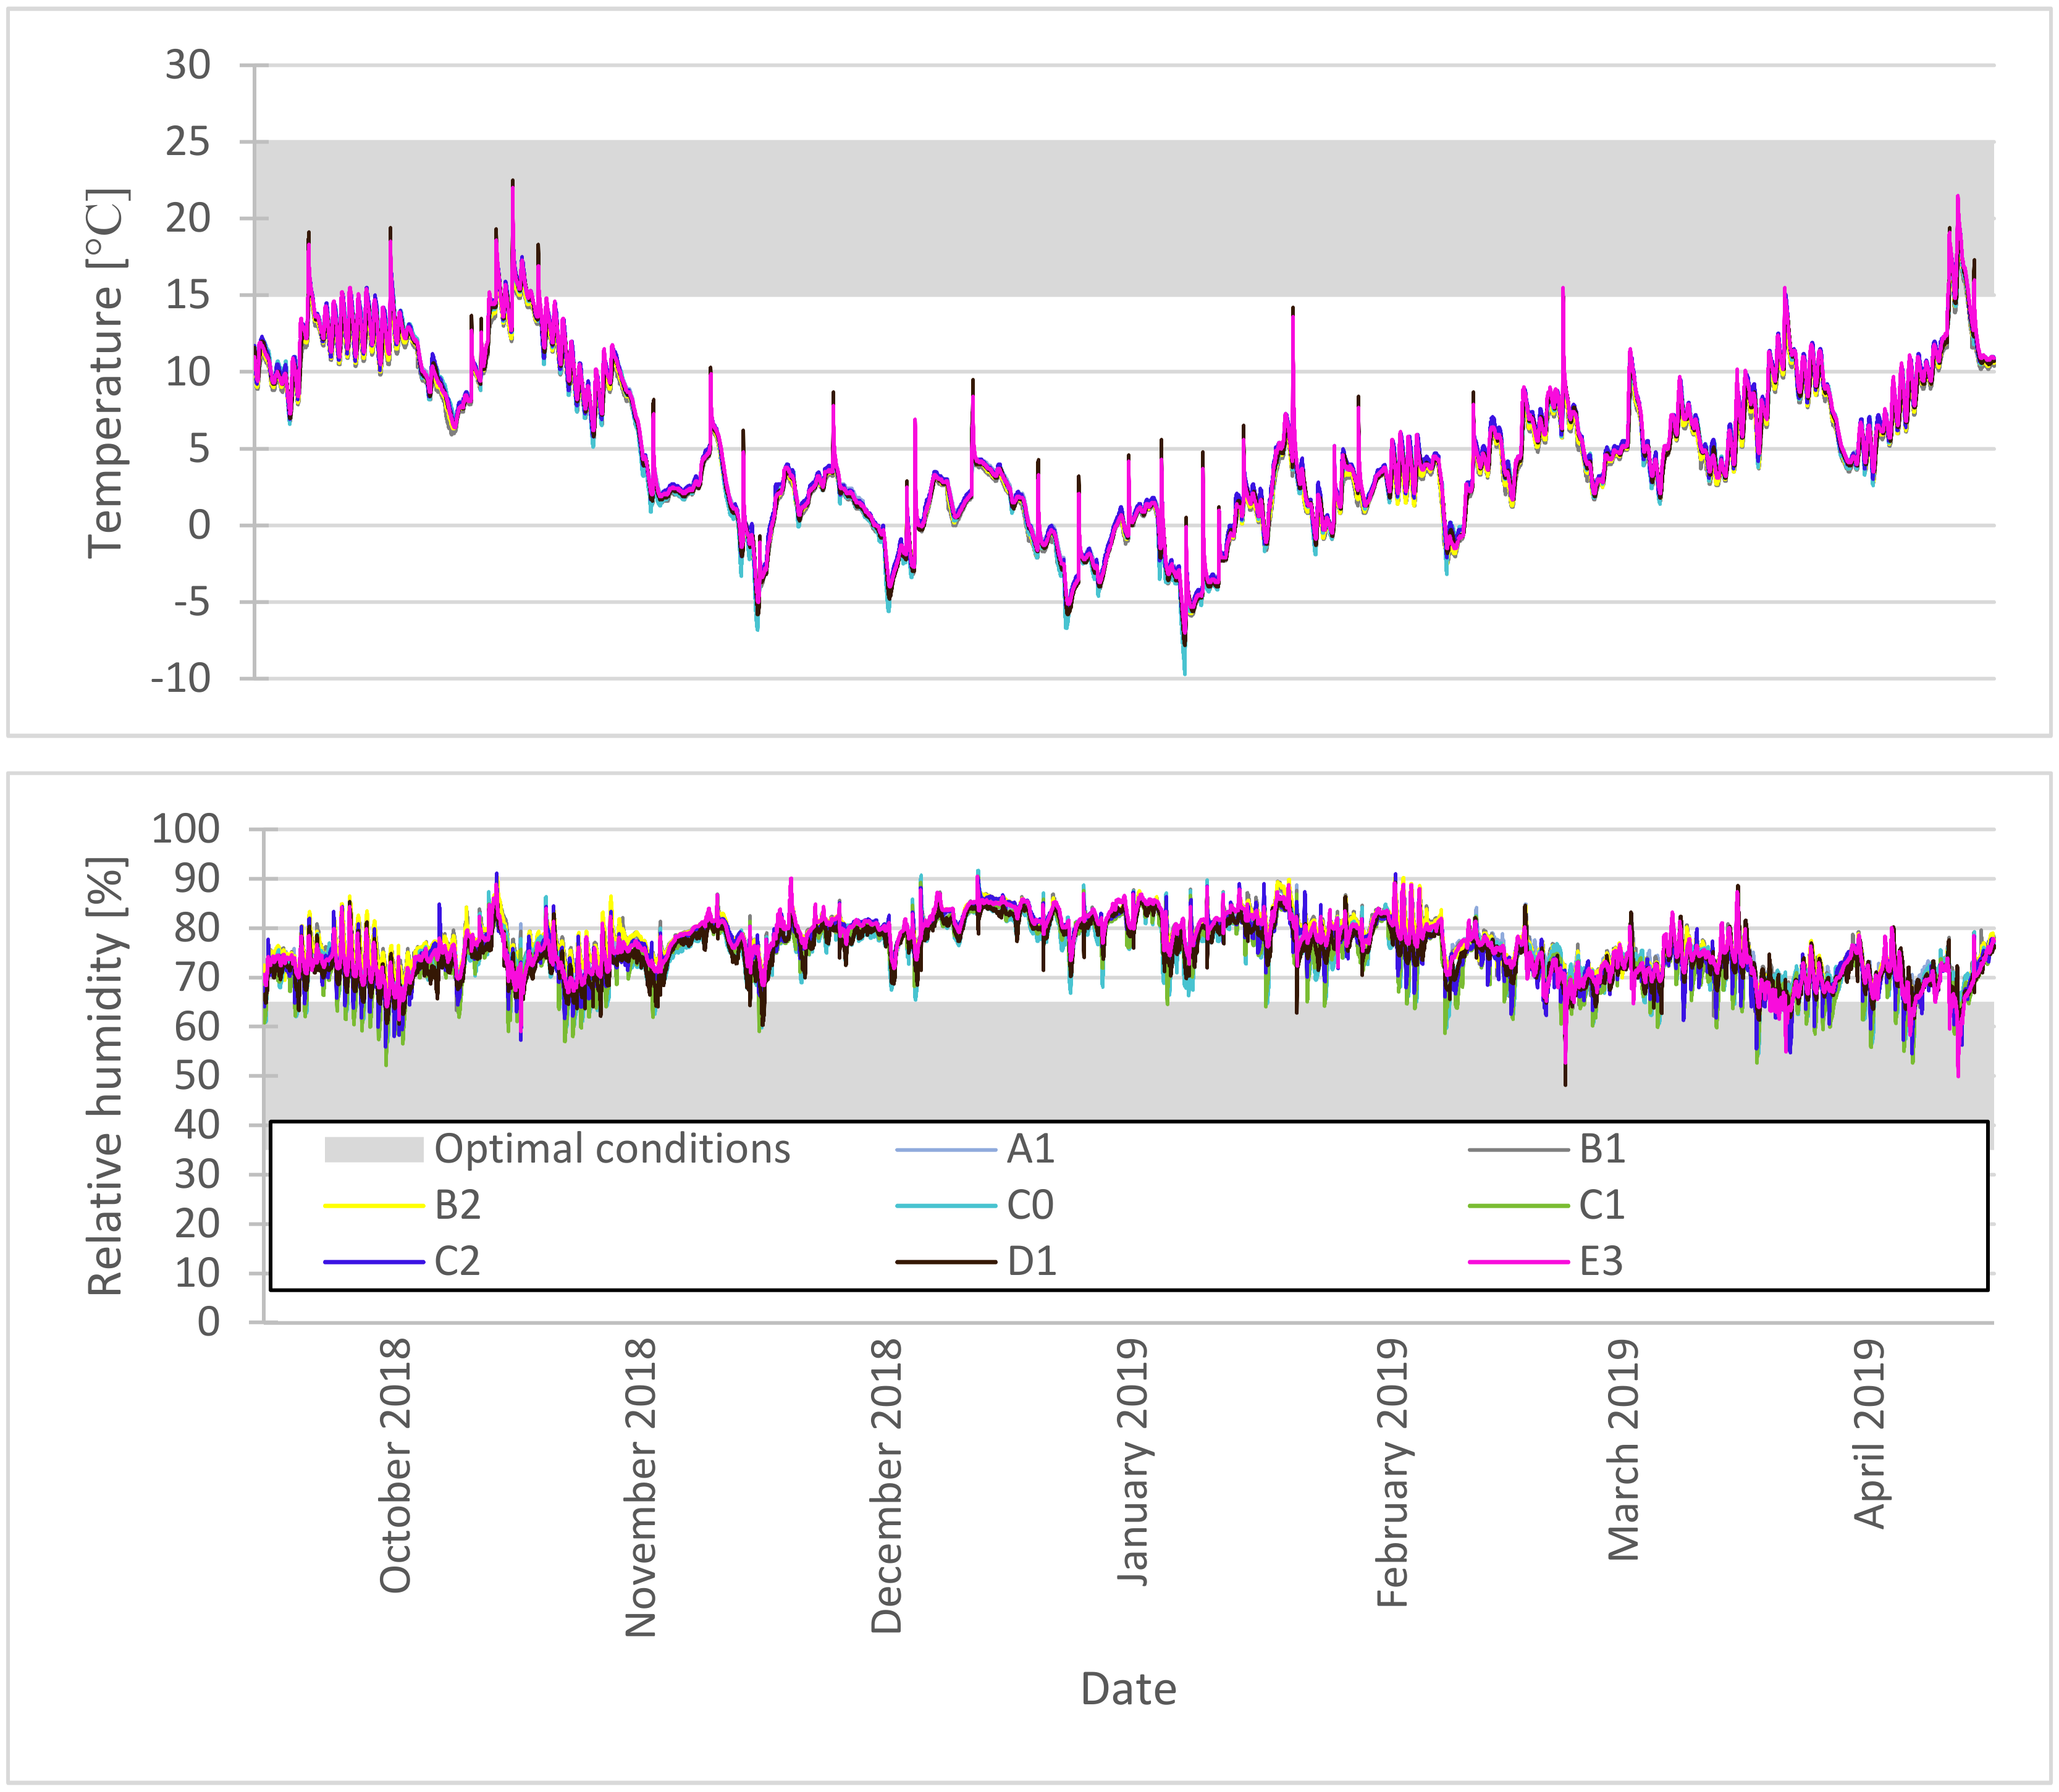The image size is (2059, 1792).
Task: Select the 'C1' legend label
Action: click(1602, 1205)
